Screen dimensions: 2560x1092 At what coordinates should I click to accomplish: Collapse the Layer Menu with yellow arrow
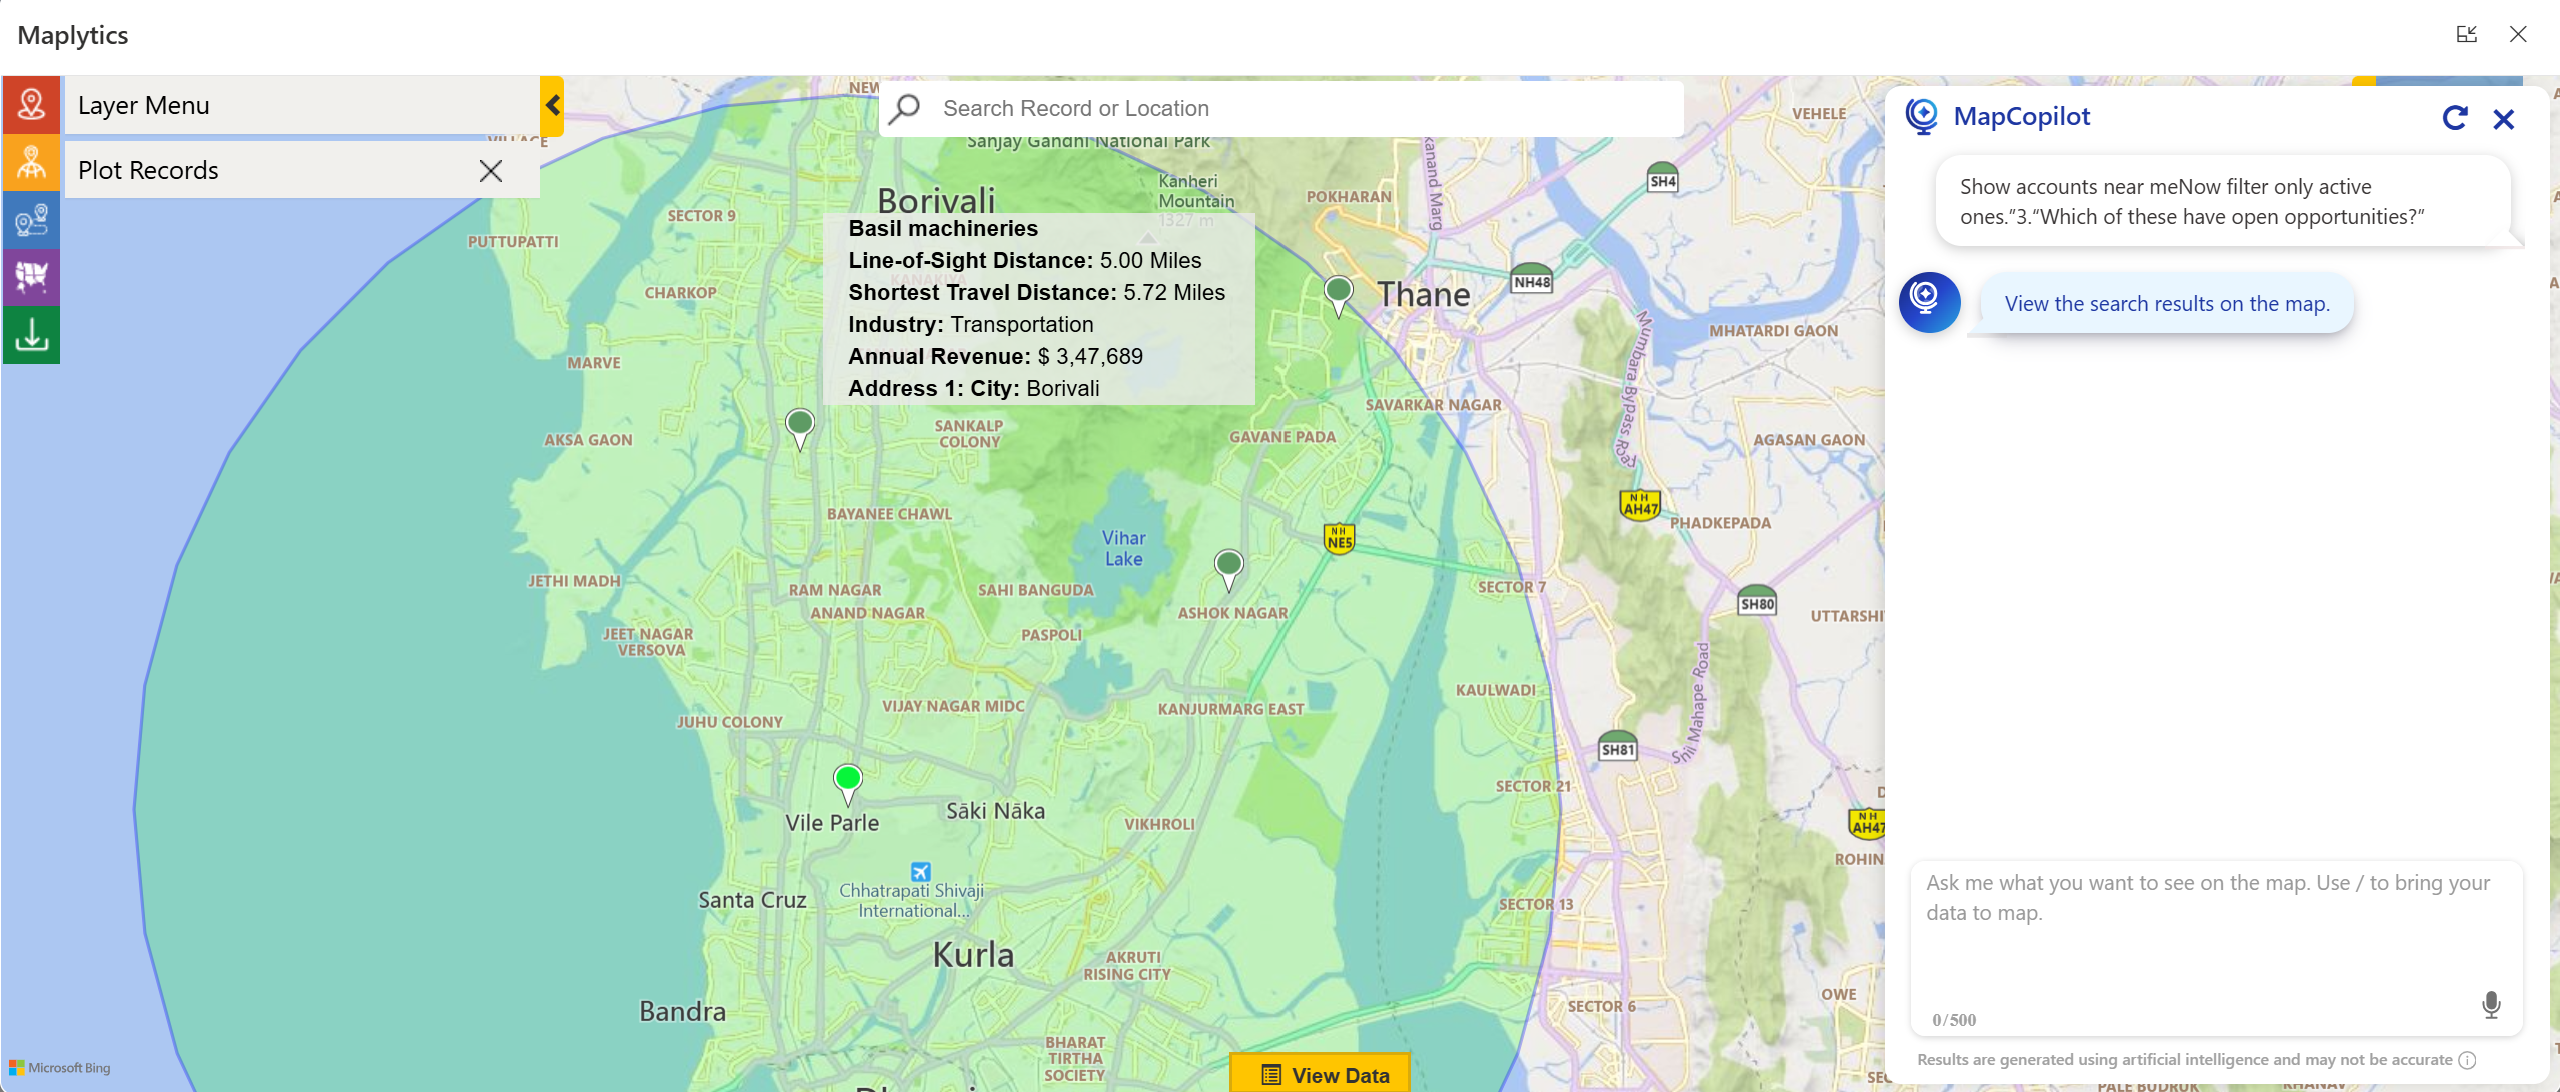552,106
